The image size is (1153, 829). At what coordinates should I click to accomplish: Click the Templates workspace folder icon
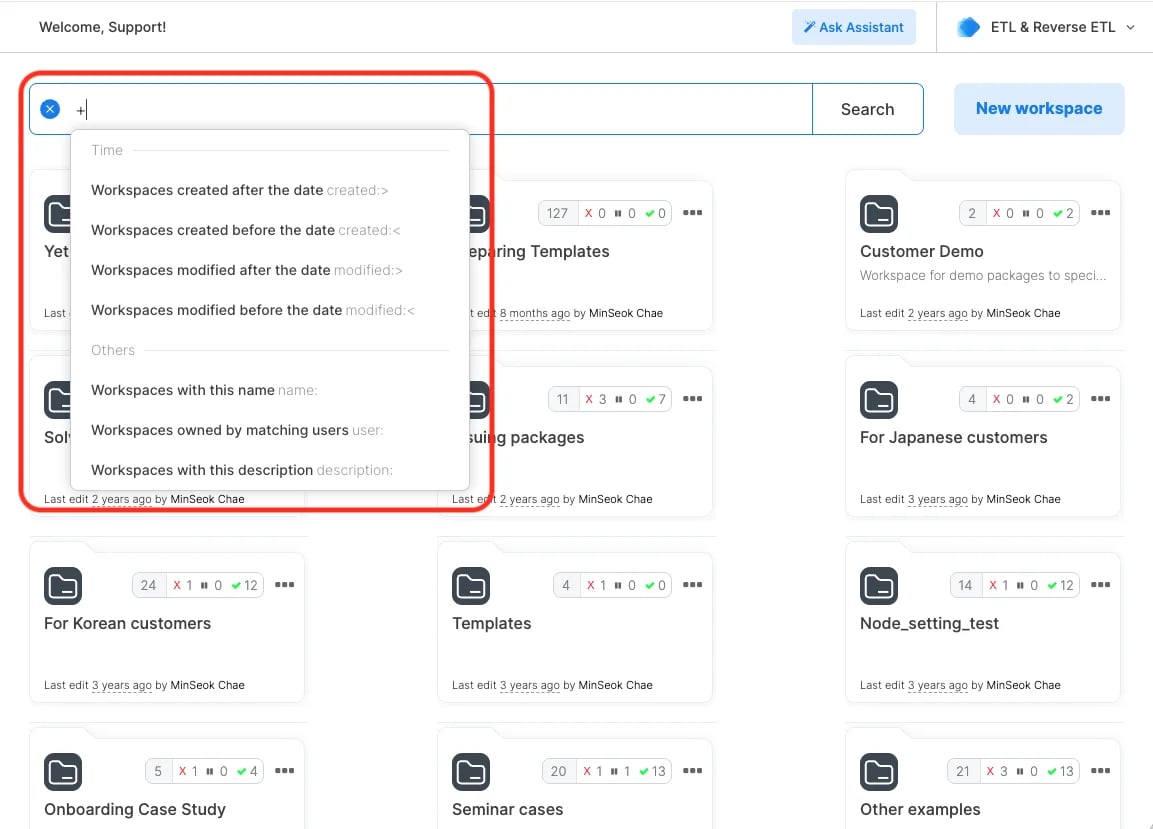[x=471, y=586]
